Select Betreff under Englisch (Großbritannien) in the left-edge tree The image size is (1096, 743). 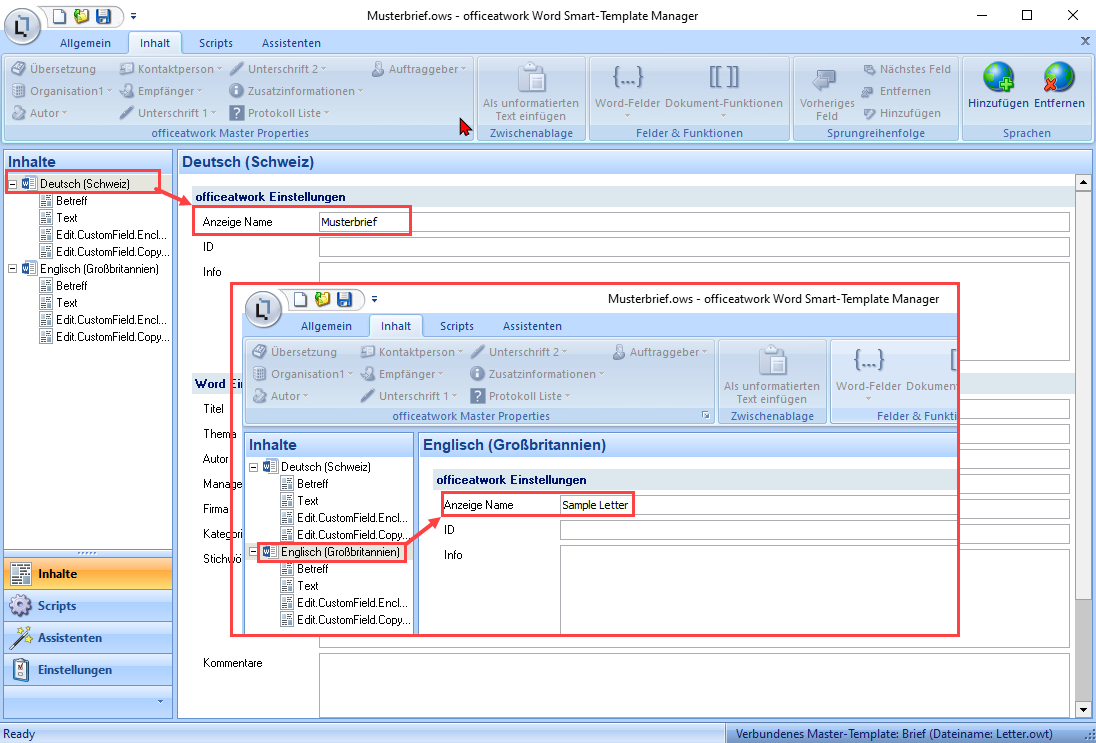pos(71,285)
